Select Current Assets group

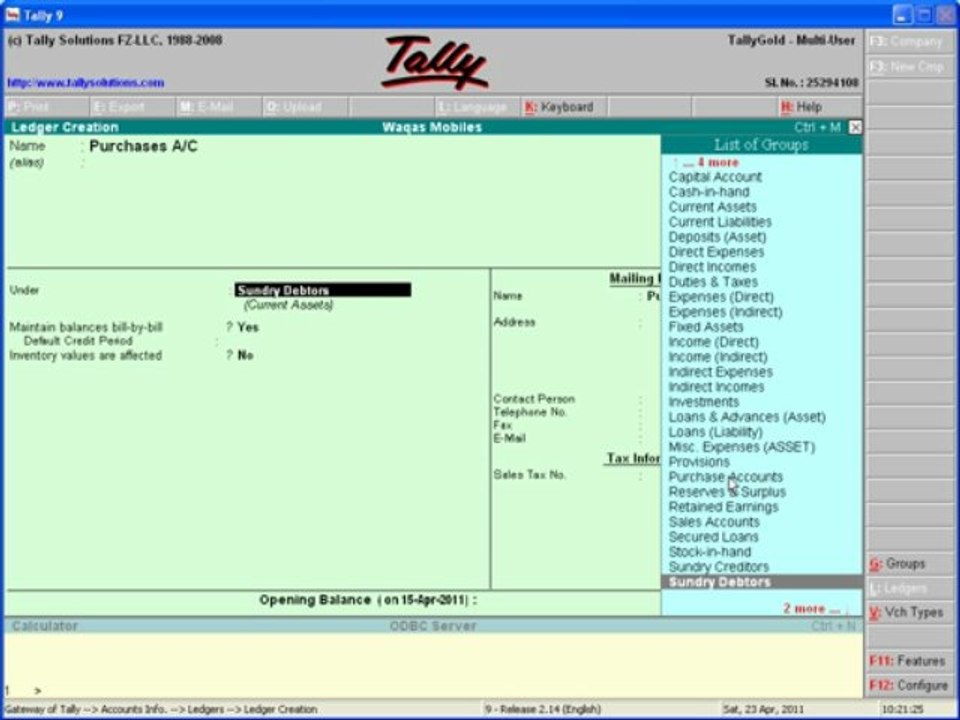(713, 207)
